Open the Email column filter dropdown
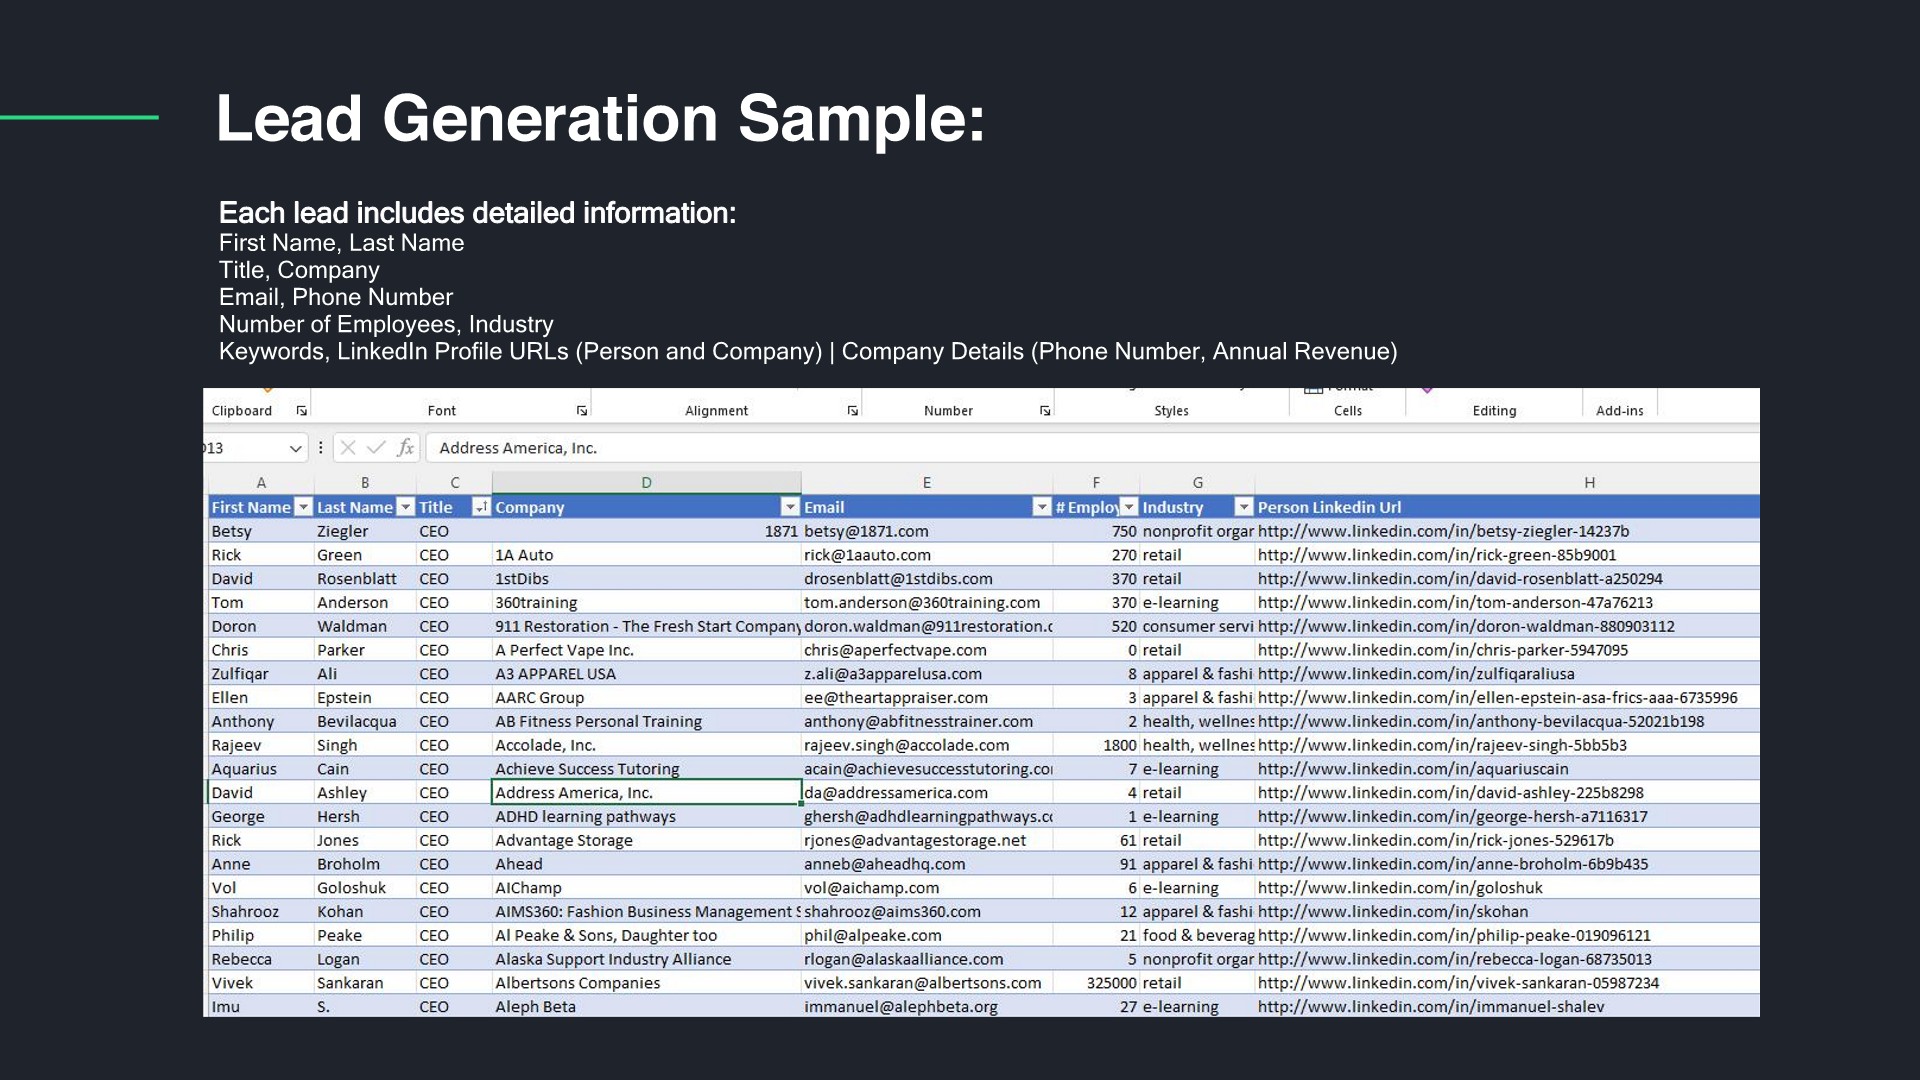The width and height of the screenshot is (1920, 1080). point(1041,507)
